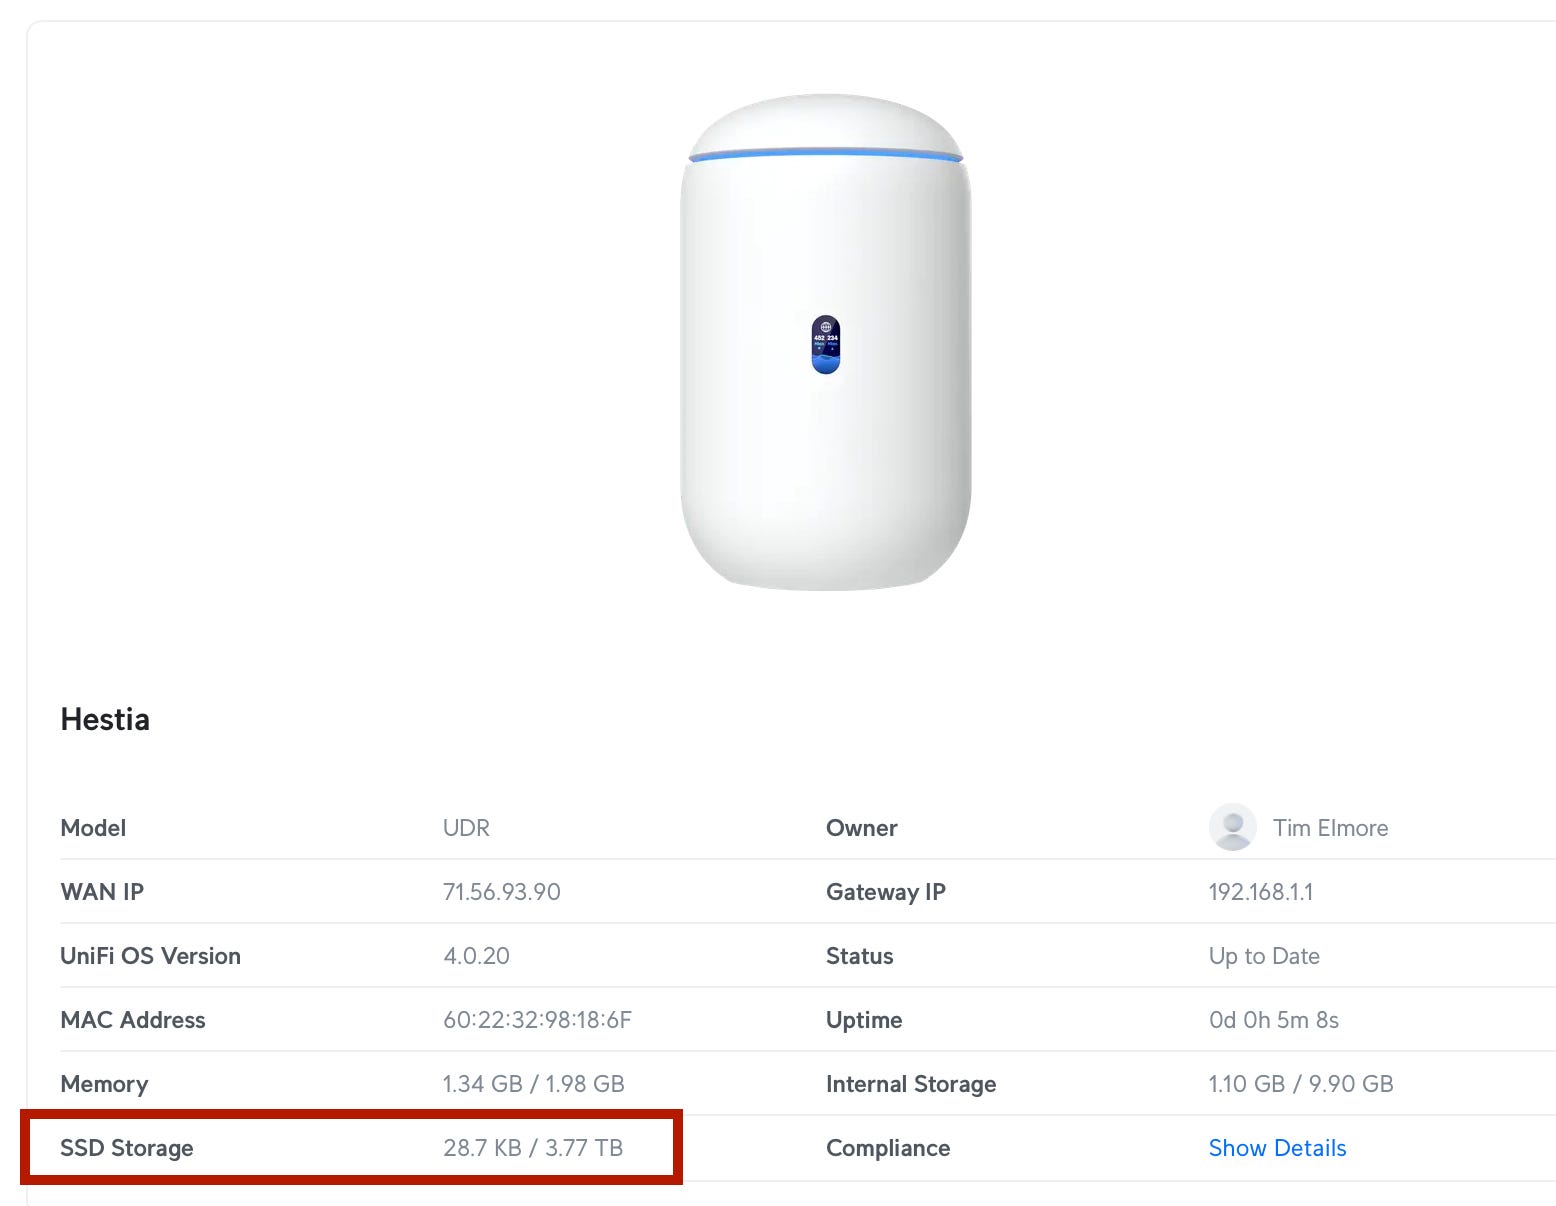
Task: Click the UDR model value
Action: (466, 827)
